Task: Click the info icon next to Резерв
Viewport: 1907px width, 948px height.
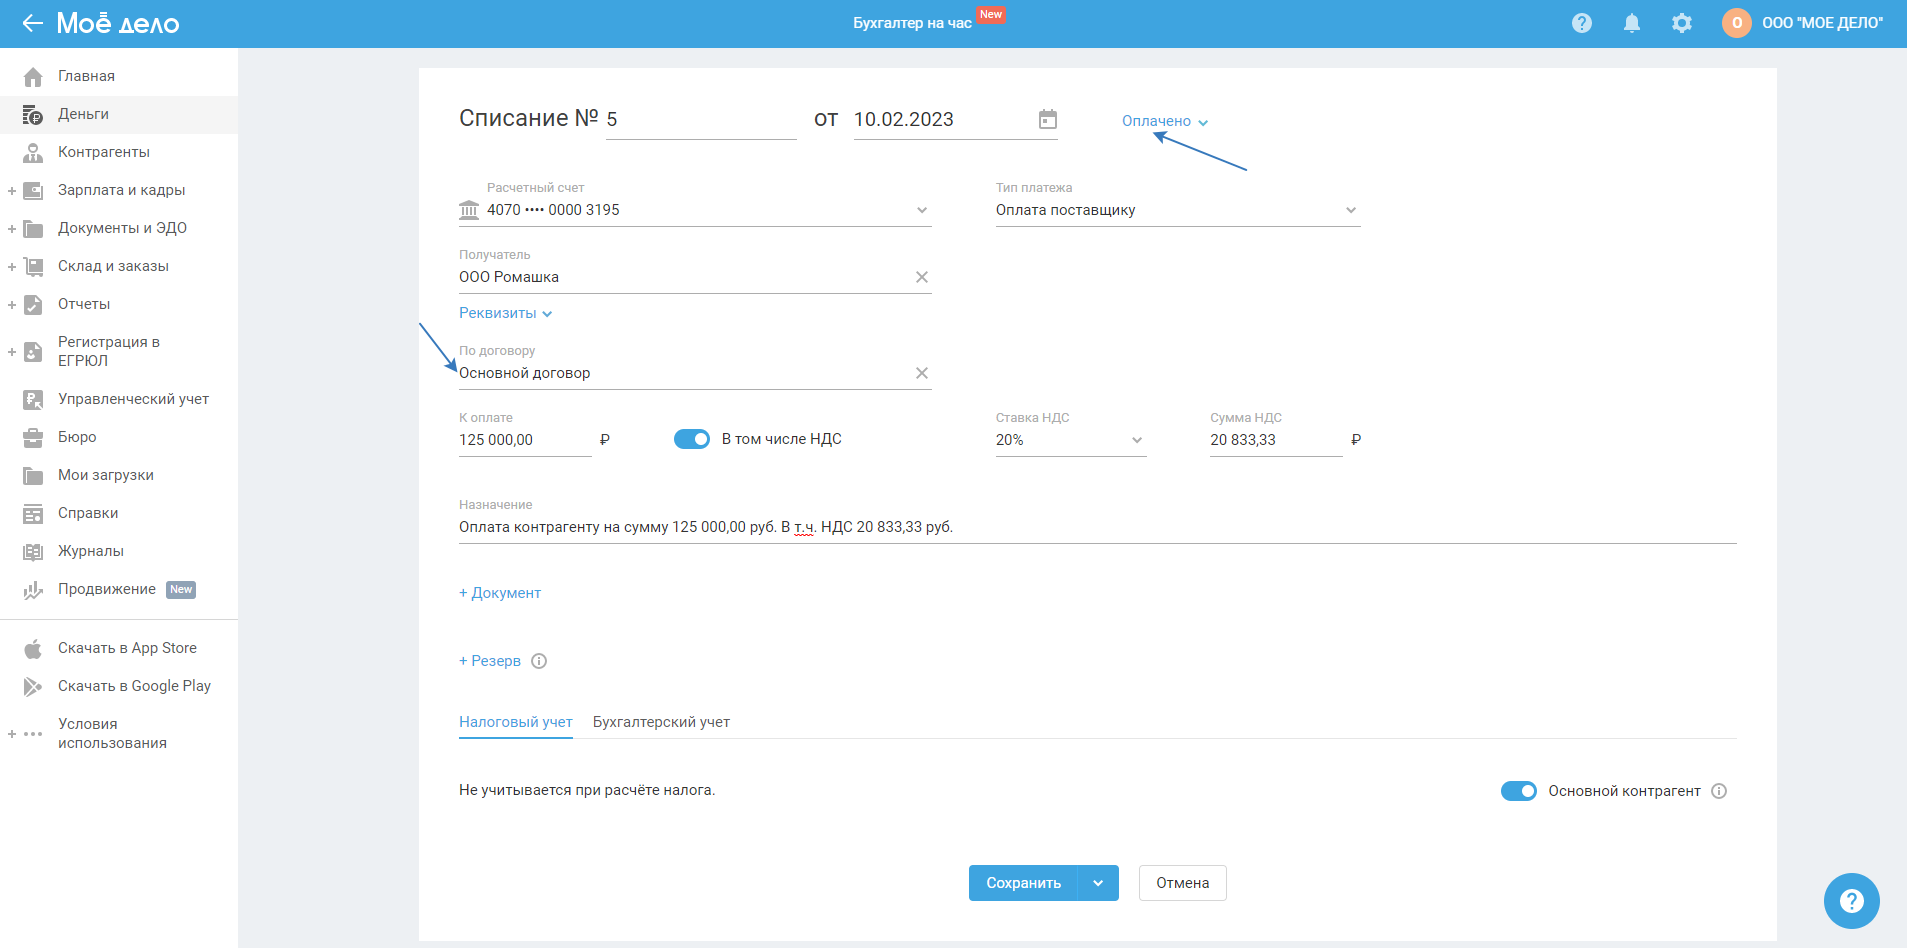Action: point(539,661)
